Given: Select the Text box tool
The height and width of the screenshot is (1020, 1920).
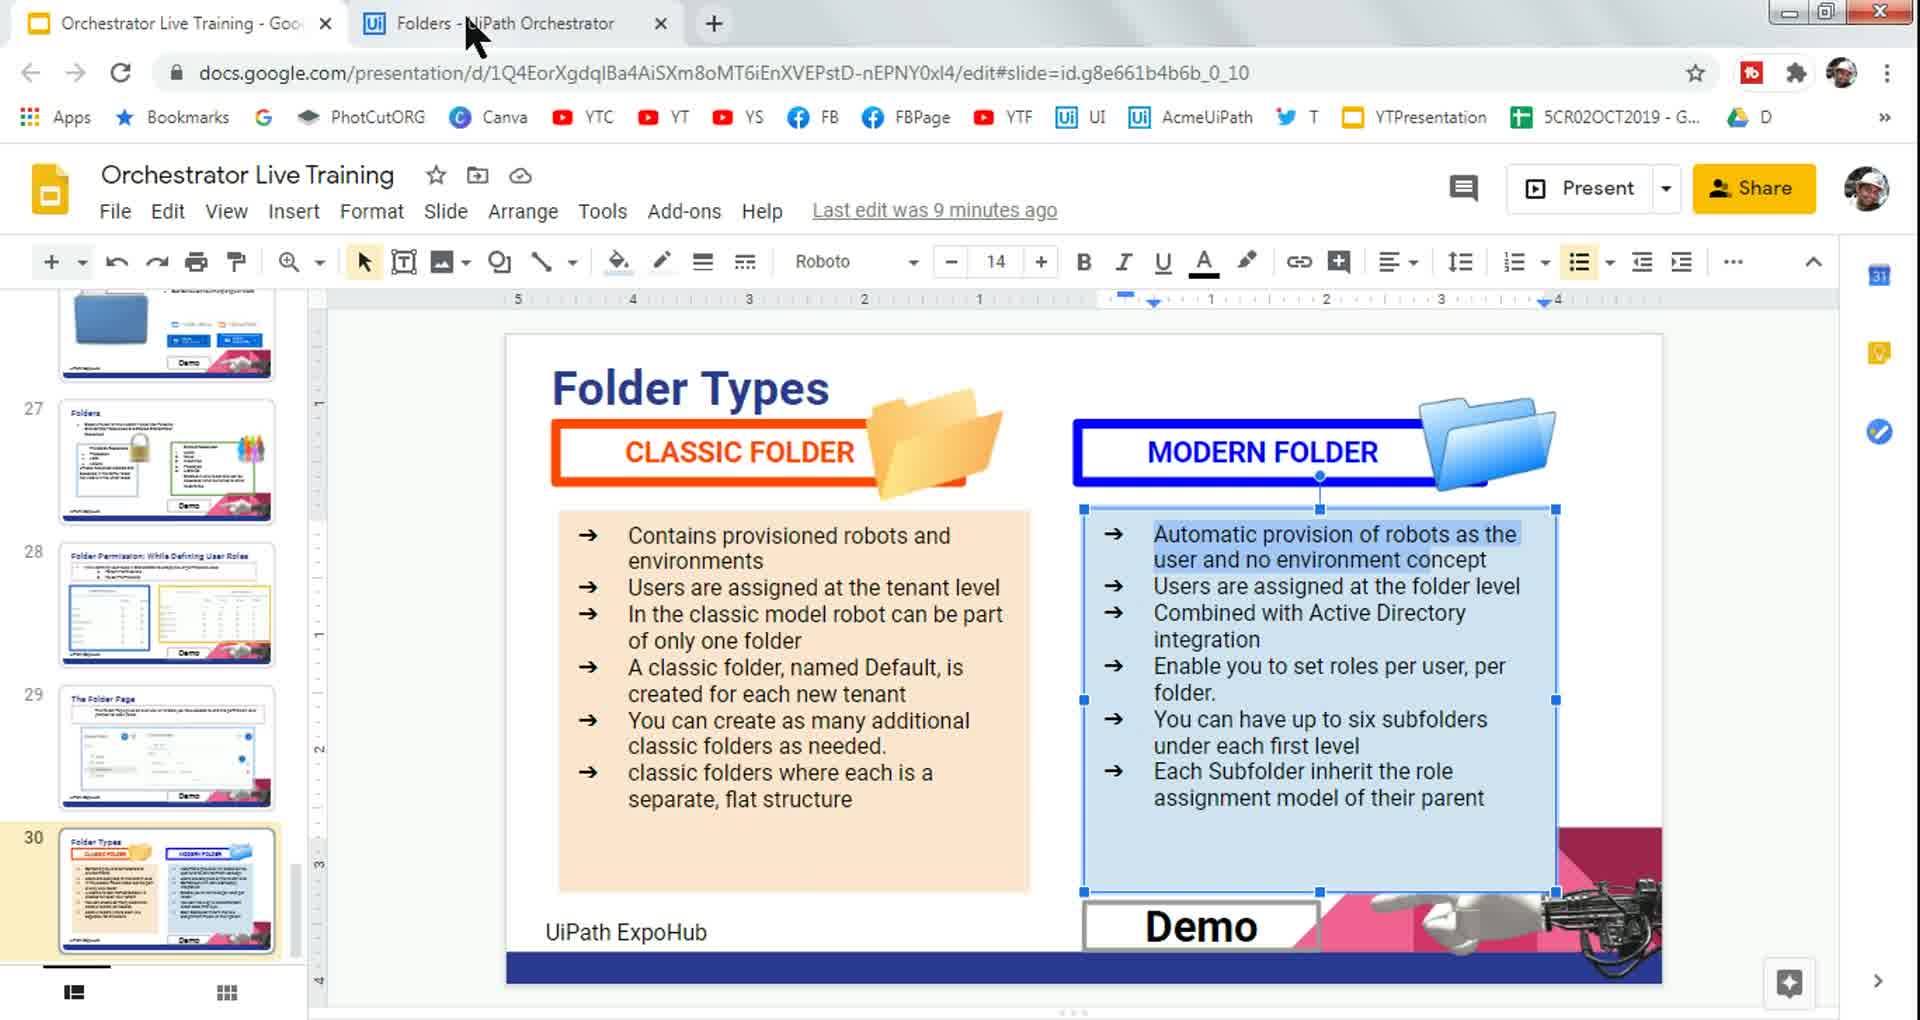Looking at the screenshot, I should pyautogui.click(x=404, y=262).
